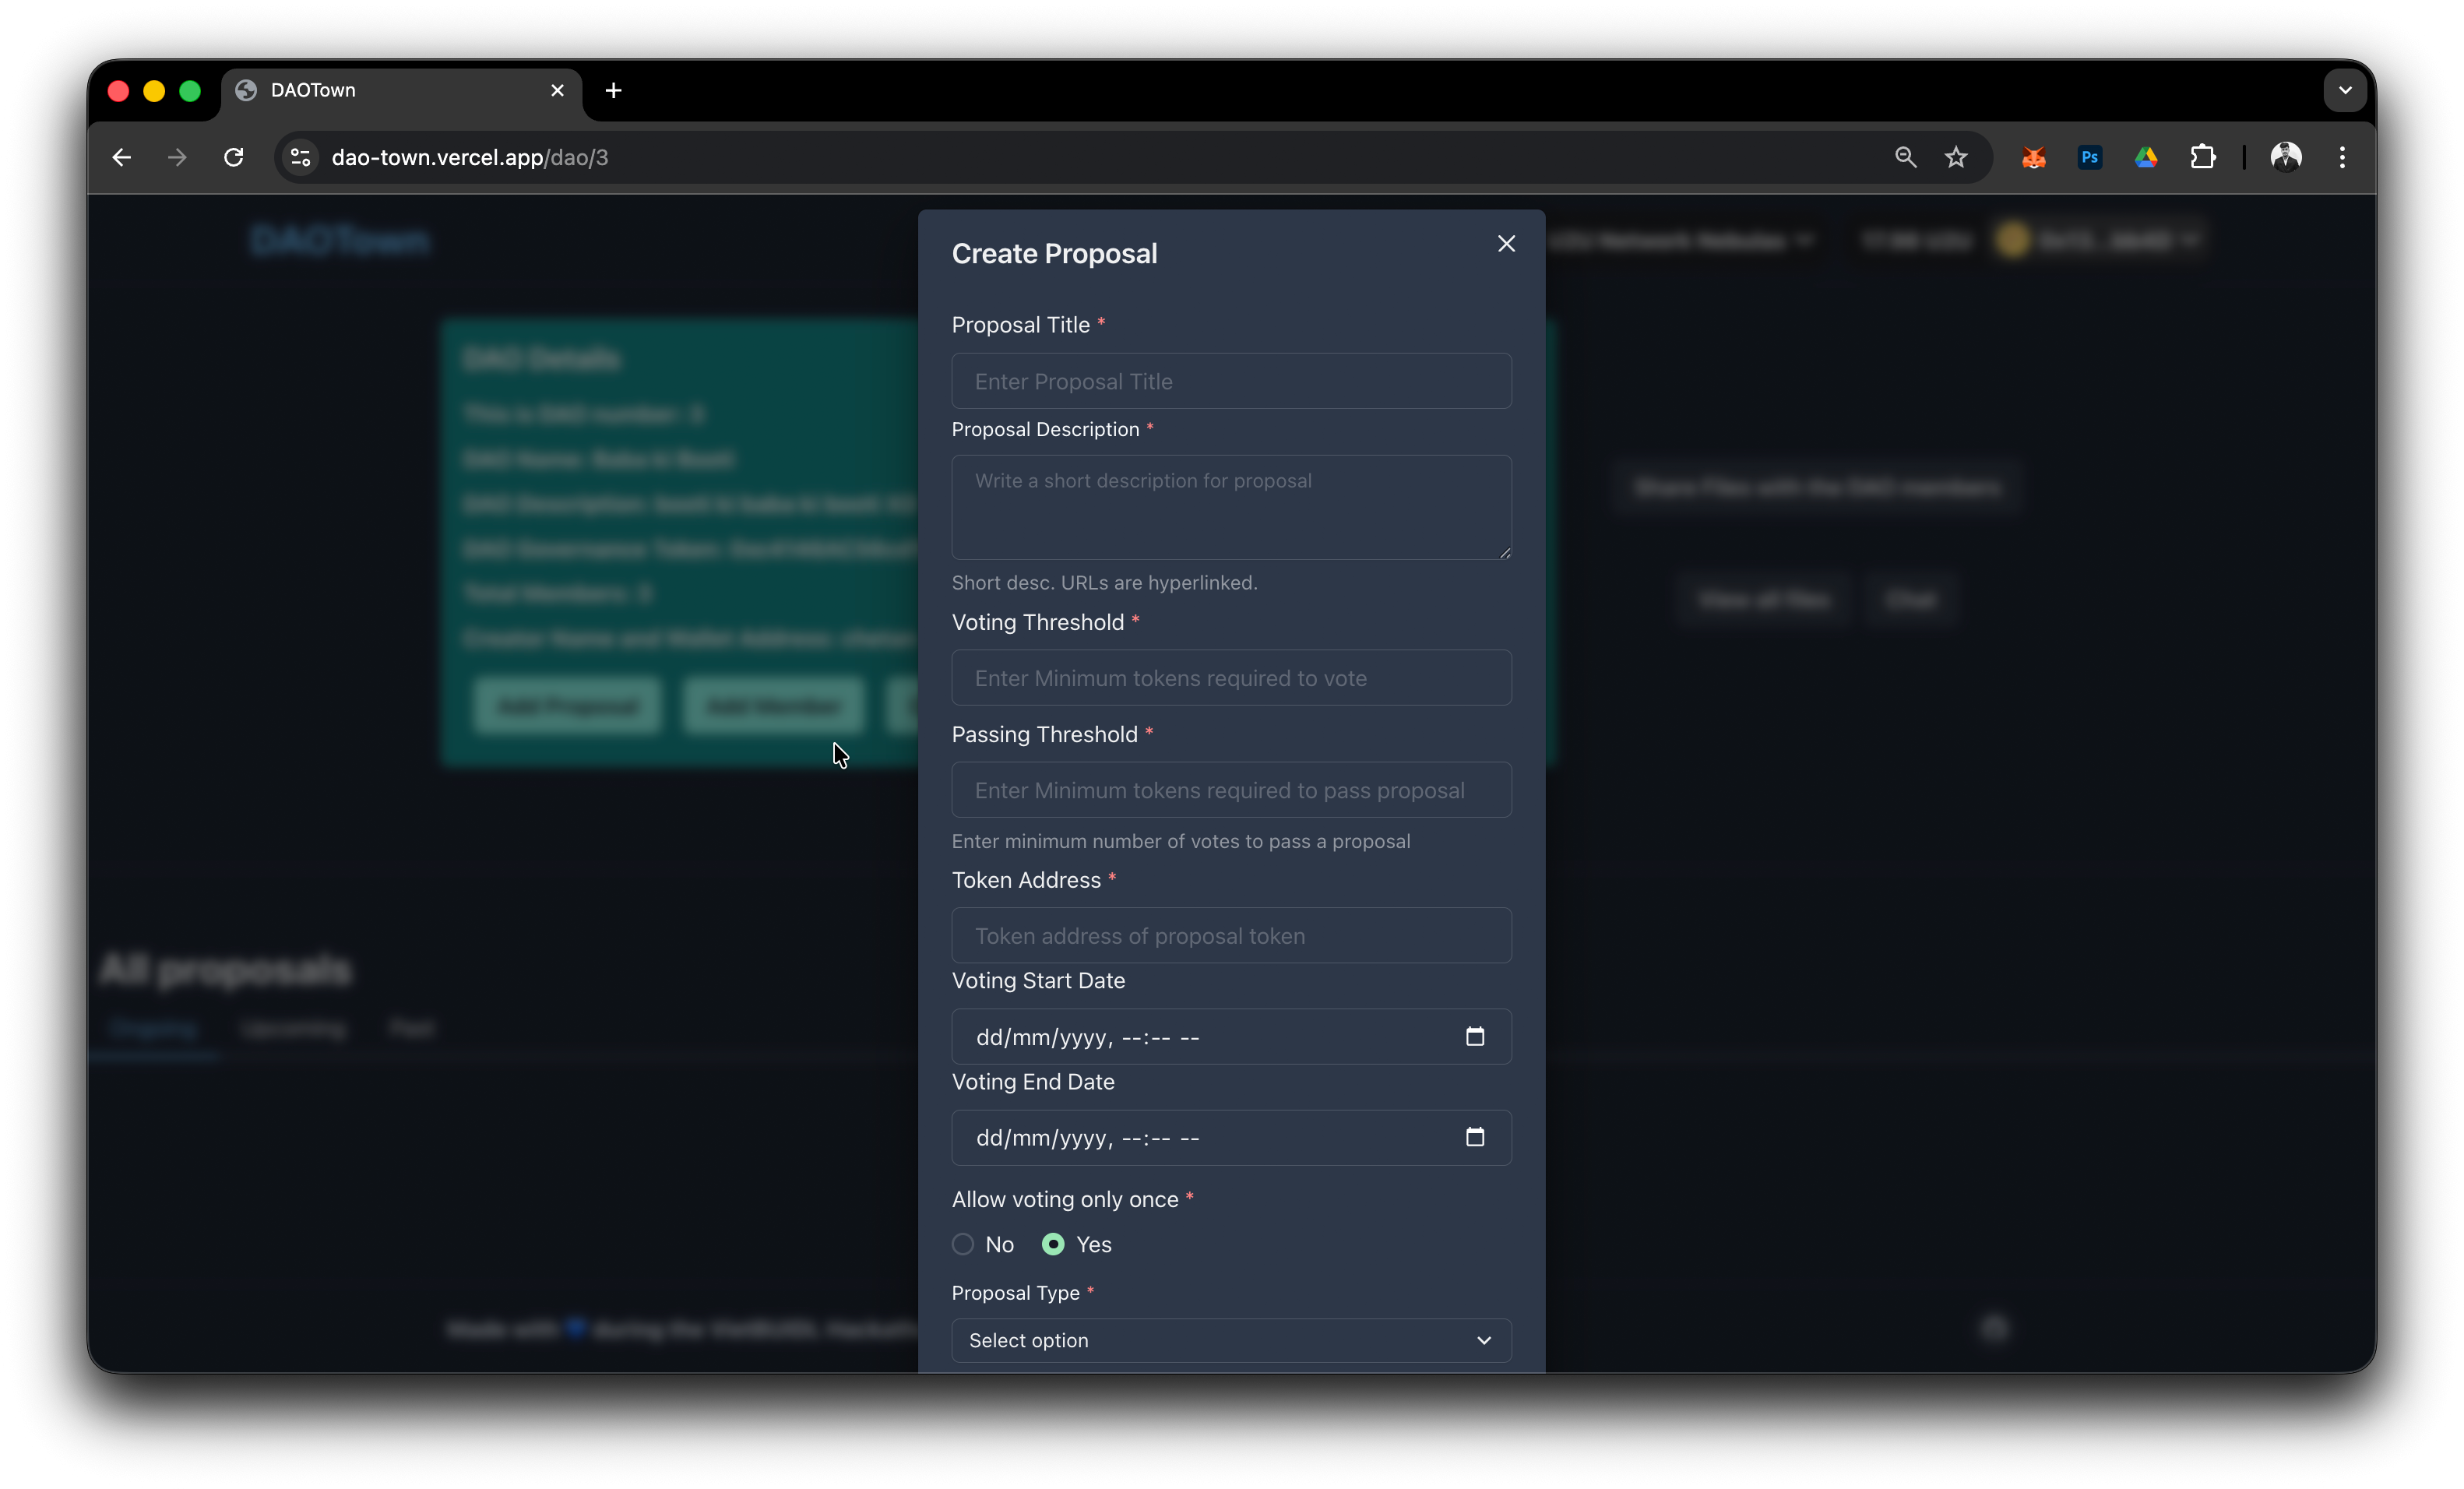Select Yes for allow voting only once
Image resolution: width=2464 pixels, height=1489 pixels.
coord(1053,1244)
